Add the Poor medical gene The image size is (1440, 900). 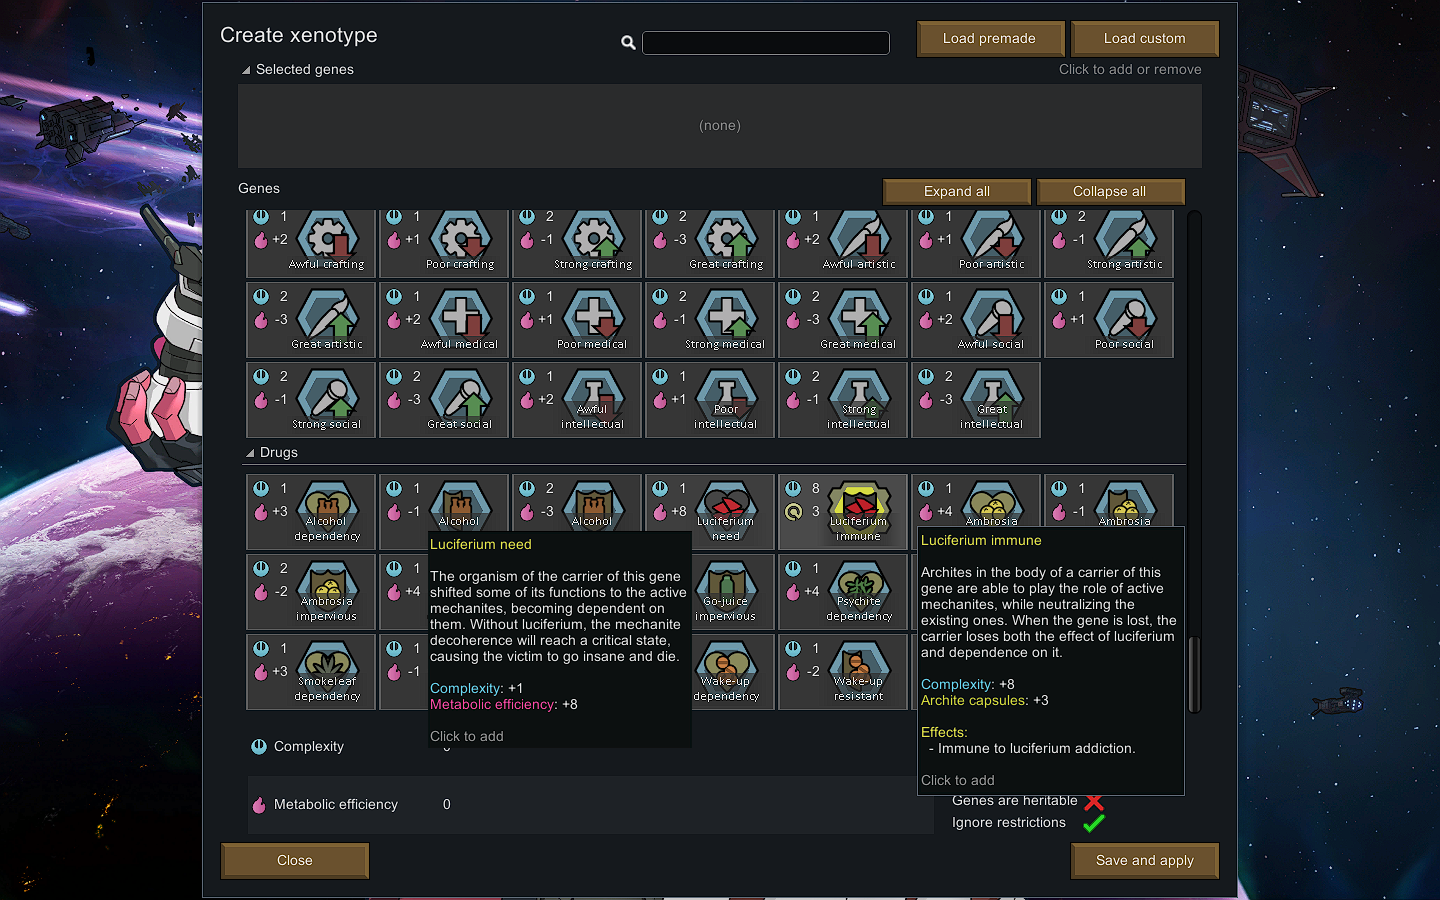[577, 320]
